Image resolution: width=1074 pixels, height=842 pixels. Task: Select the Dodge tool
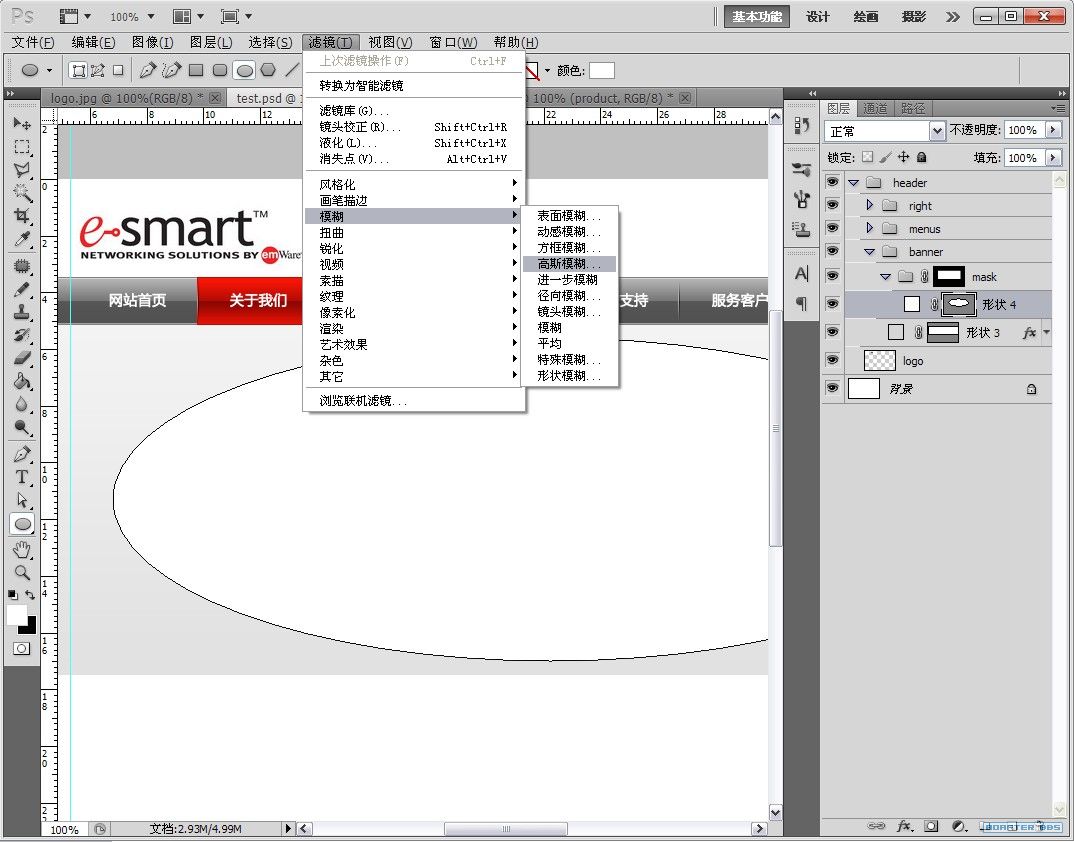click(22, 428)
